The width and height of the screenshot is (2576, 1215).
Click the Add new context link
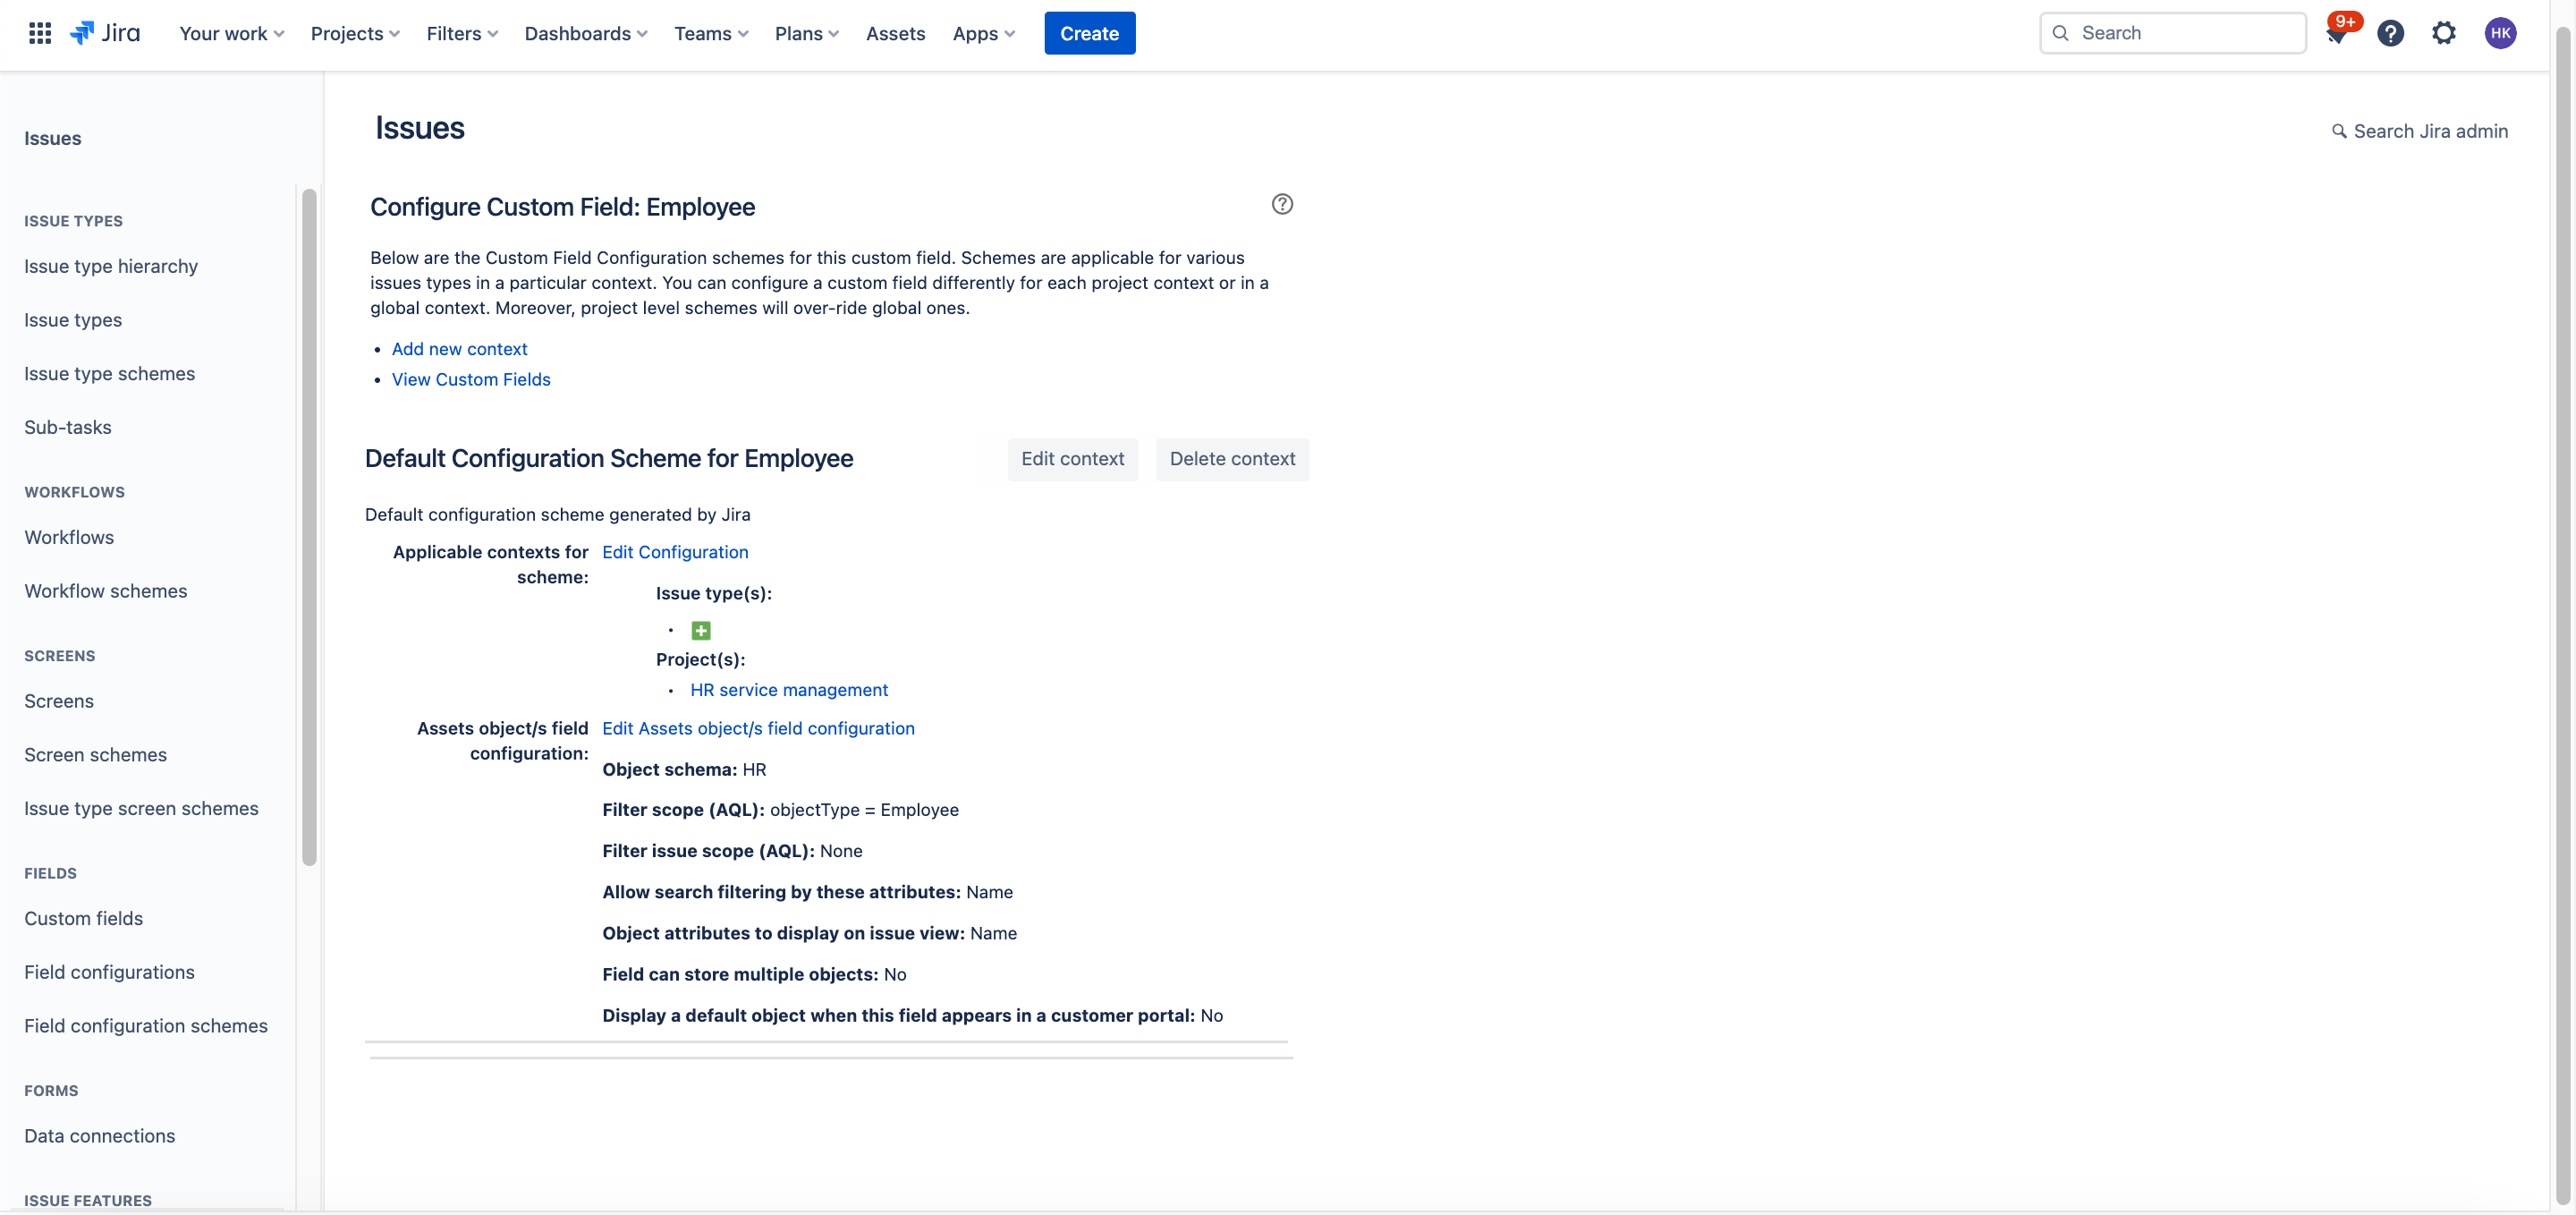pyautogui.click(x=459, y=348)
